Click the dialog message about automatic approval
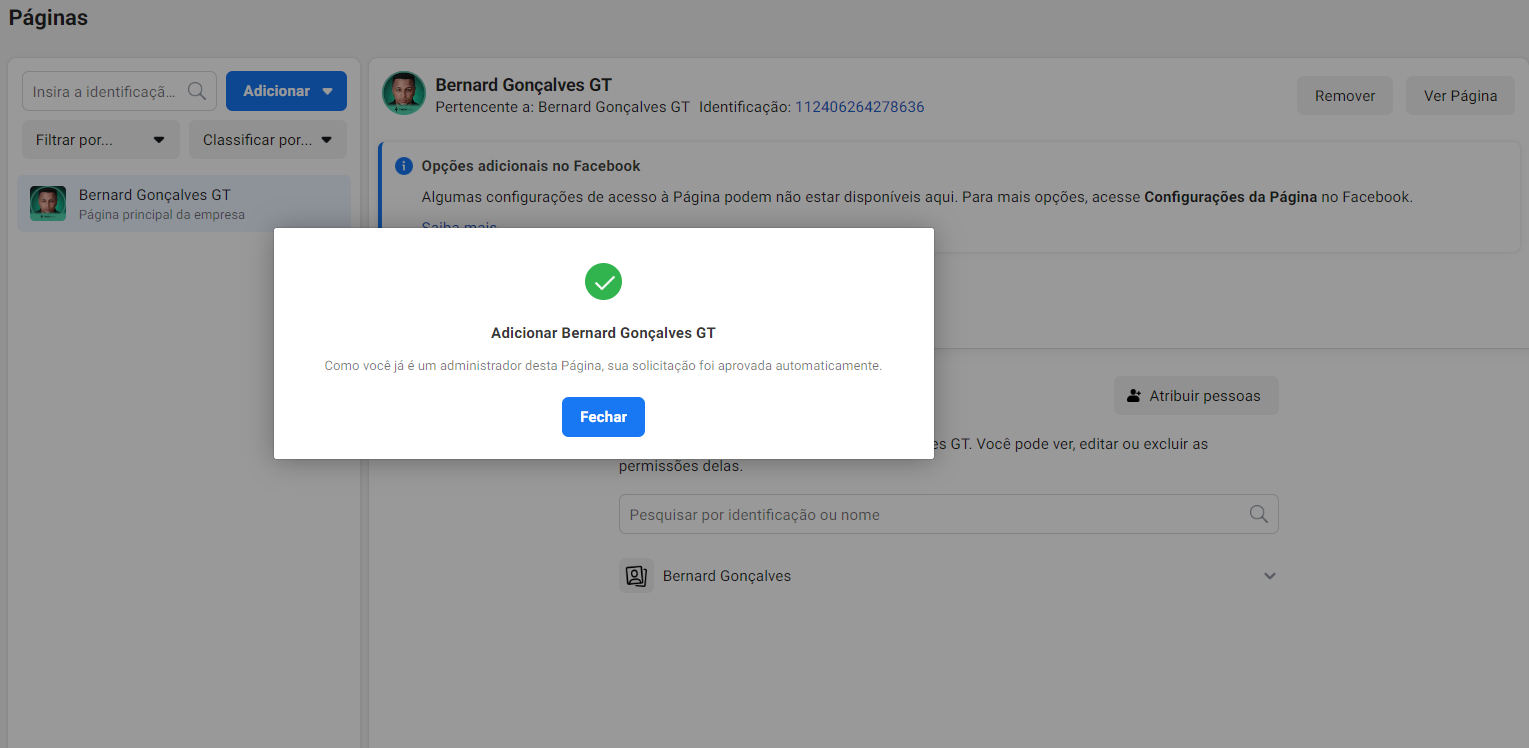 click(x=603, y=366)
